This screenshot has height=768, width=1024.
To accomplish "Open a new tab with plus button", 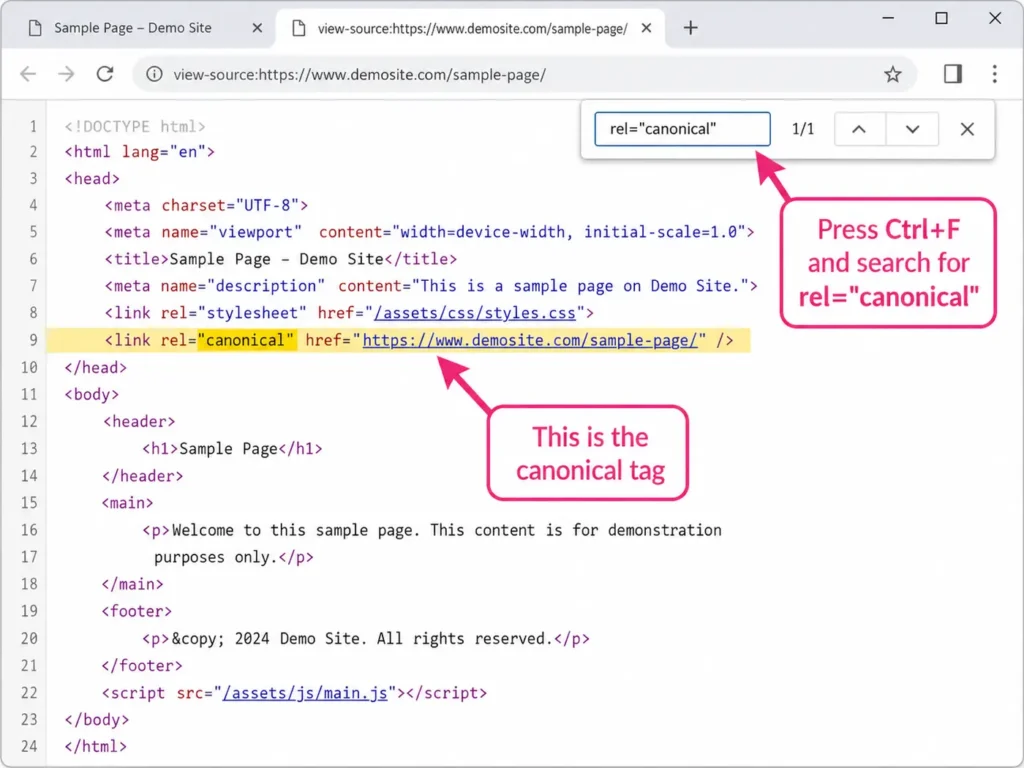I will [x=690, y=27].
